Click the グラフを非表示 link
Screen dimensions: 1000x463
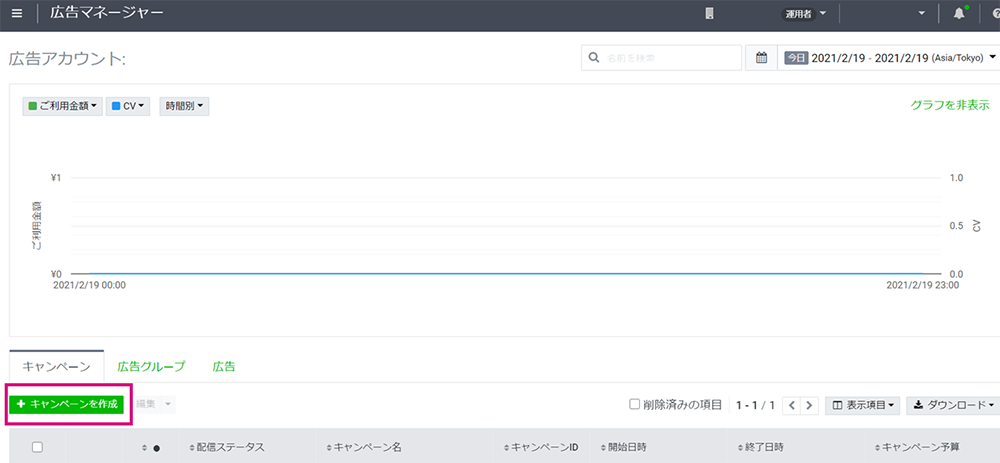pyautogui.click(x=950, y=105)
